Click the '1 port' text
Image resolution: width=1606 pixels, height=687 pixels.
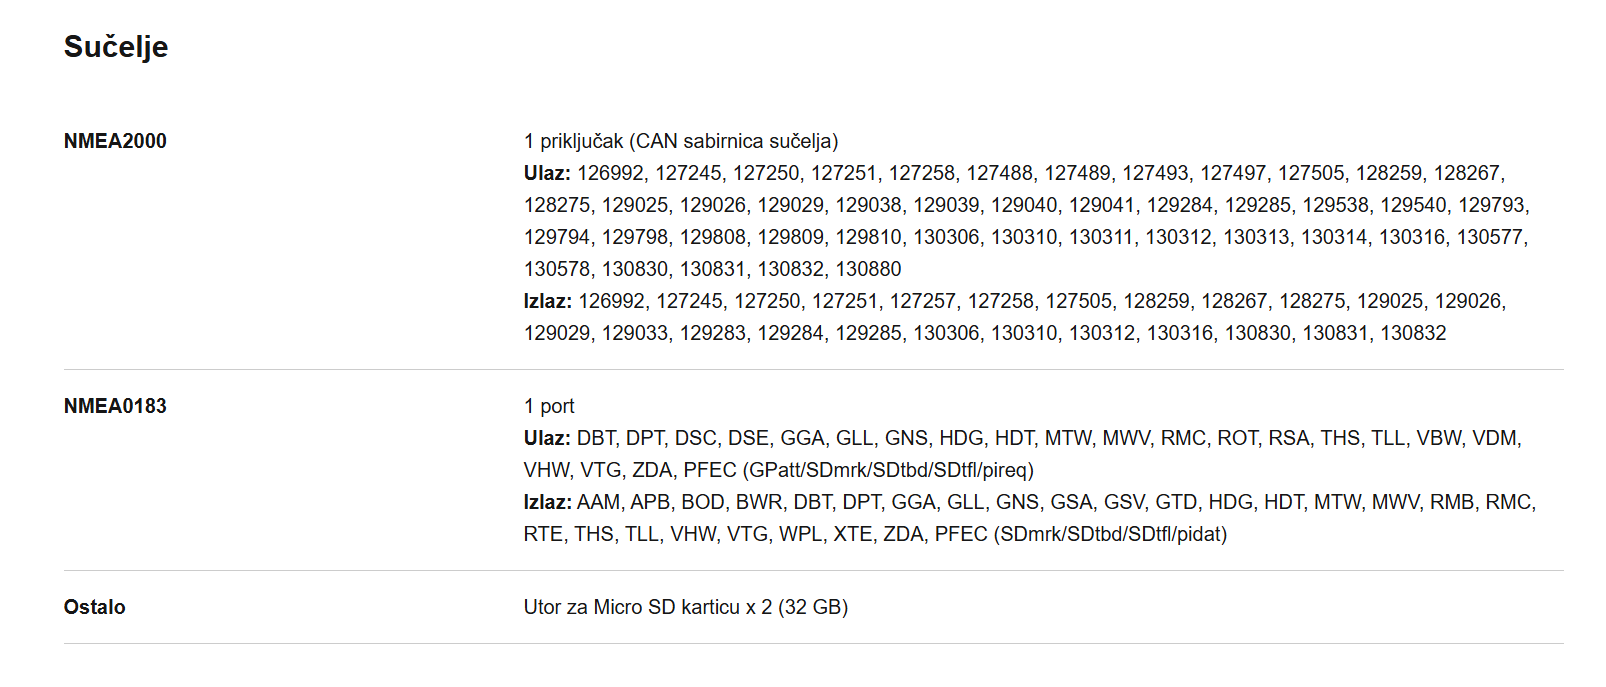click(x=549, y=406)
